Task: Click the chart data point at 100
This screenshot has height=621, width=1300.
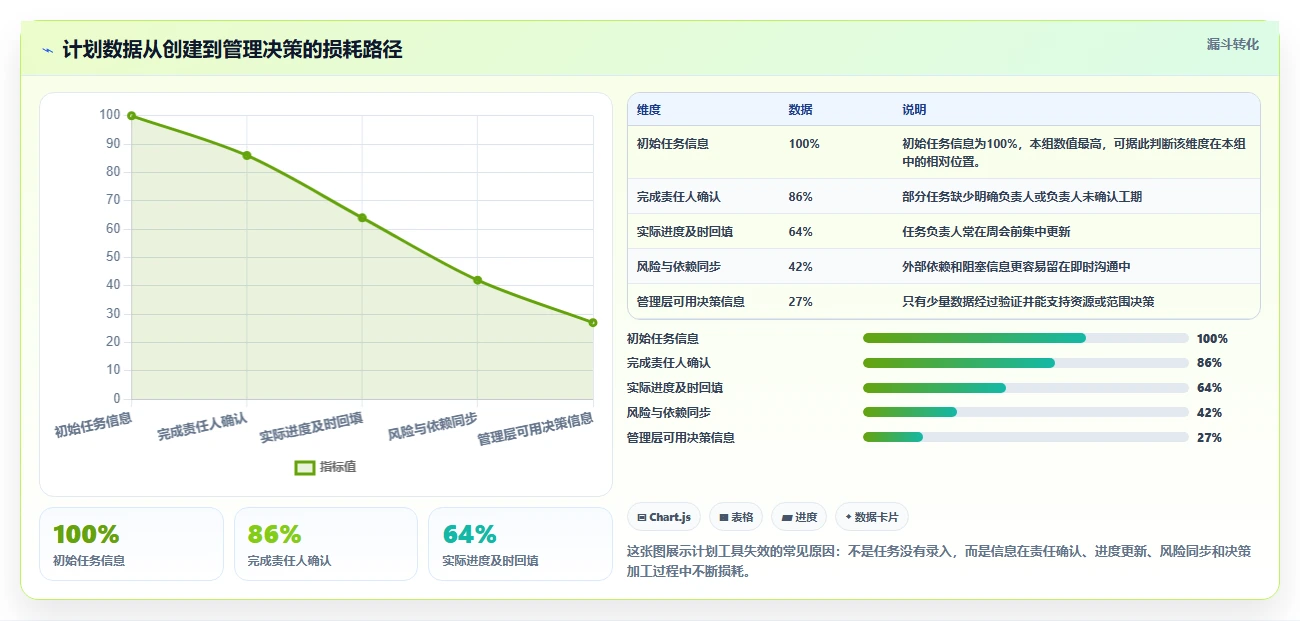Action: coord(131,116)
